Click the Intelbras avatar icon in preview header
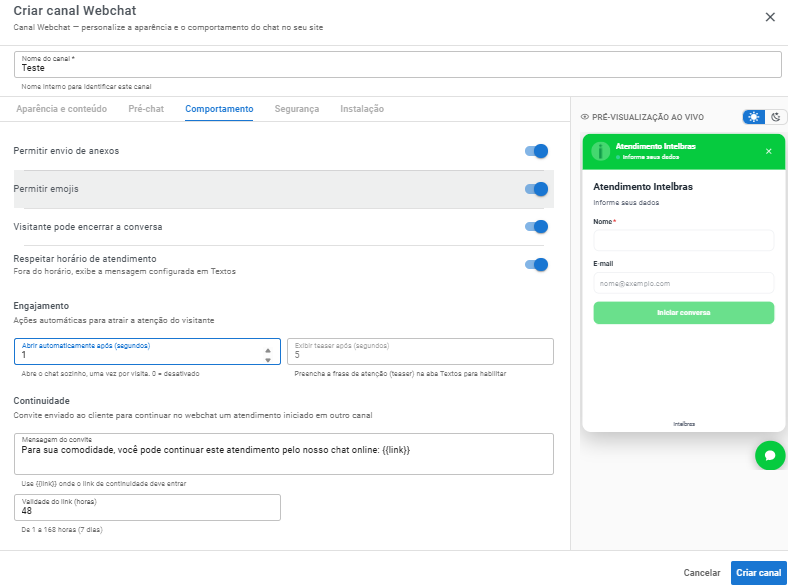788x587 pixels. (601, 151)
